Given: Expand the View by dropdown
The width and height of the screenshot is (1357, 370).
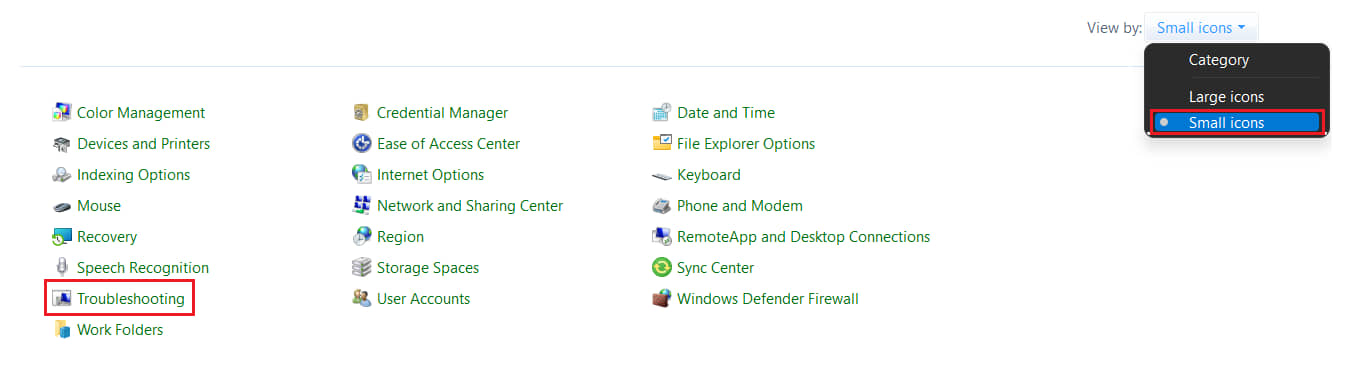Looking at the screenshot, I should 1201,28.
